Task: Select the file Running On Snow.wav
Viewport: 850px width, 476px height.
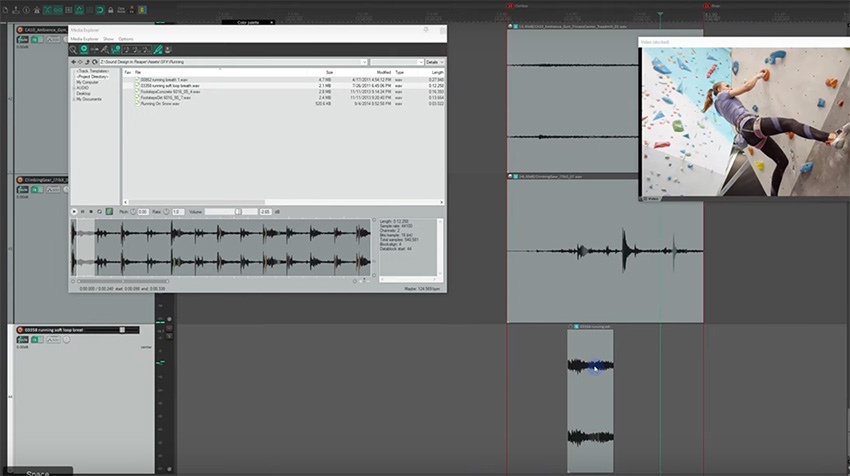Action: pyautogui.click(x=160, y=103)
